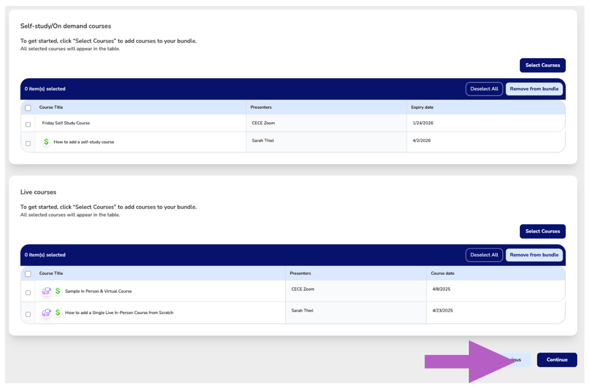
Task: Click the Self-study/On demand courses heading
Action: click(65, 26)
